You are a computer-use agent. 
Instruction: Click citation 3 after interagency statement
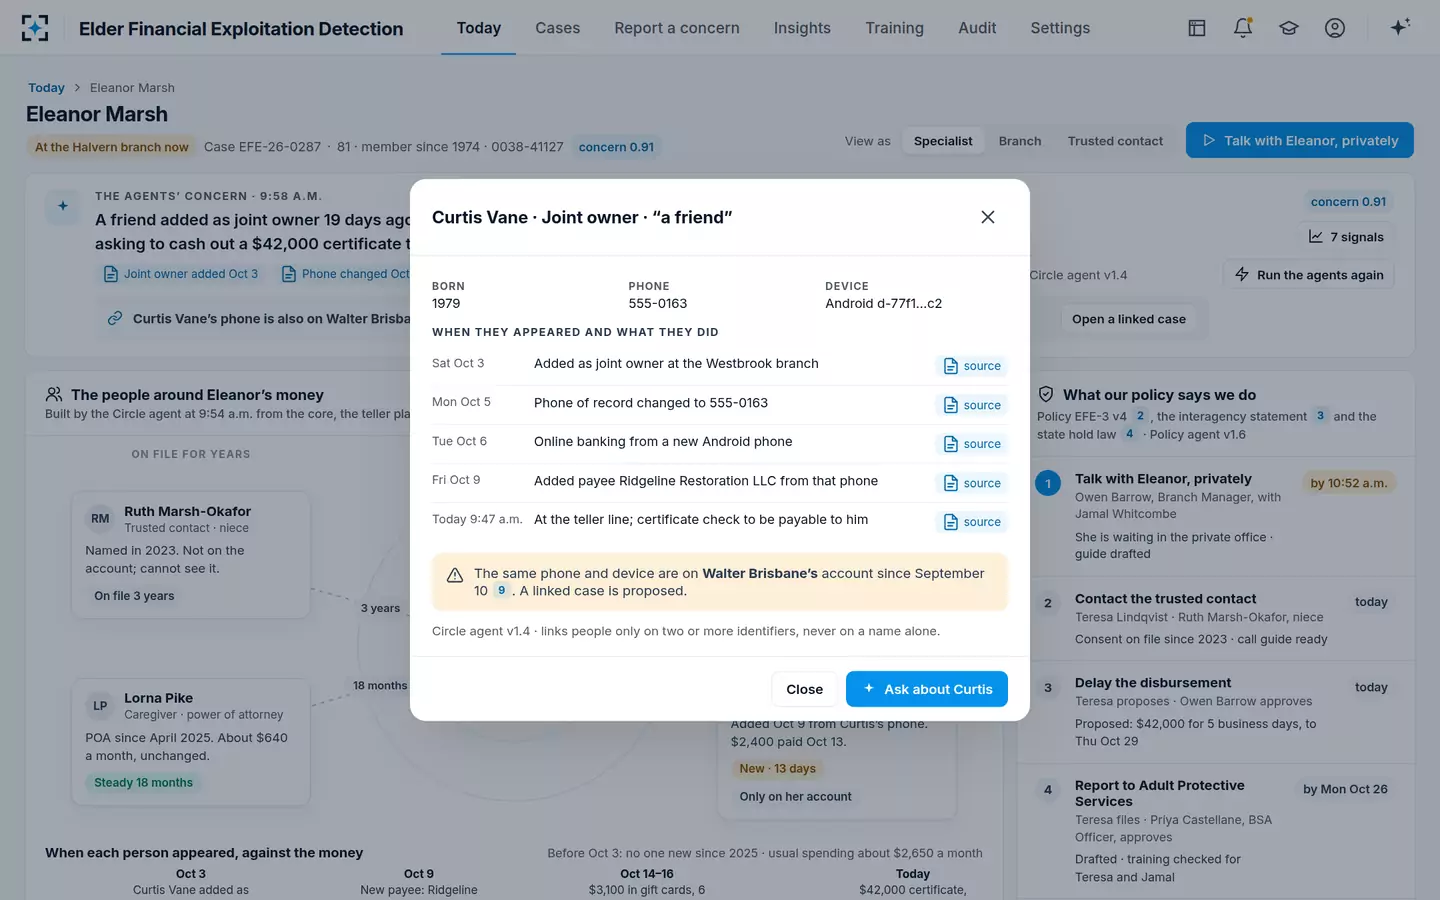click(1320, 416)
